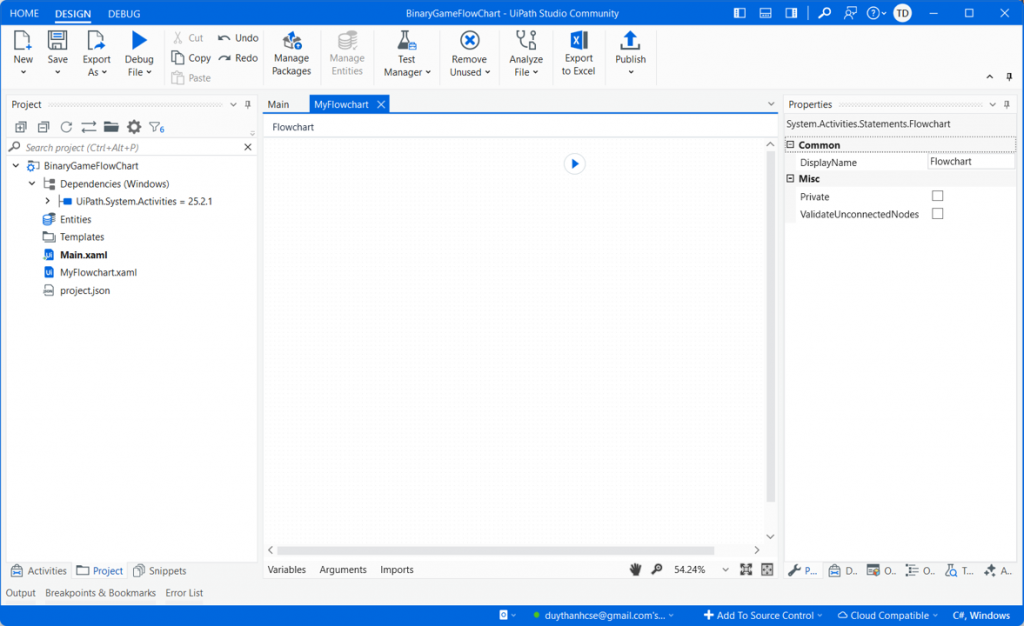Screen dimensions: 1024x626
Task: Switch to the Main document tab
Action: pos(278,104)
